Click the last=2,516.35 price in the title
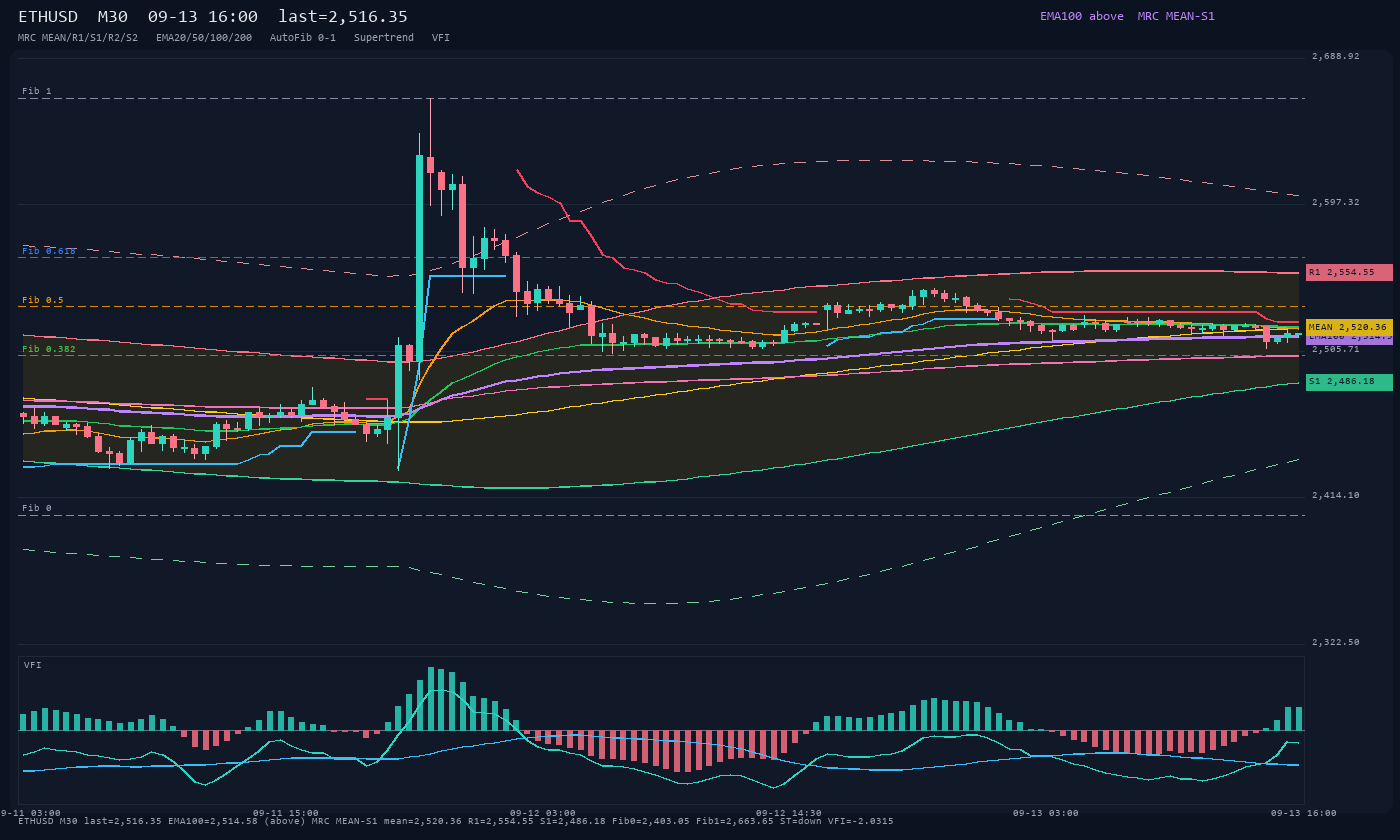Screen dimensions: 1400x840 tap(343, 17)
